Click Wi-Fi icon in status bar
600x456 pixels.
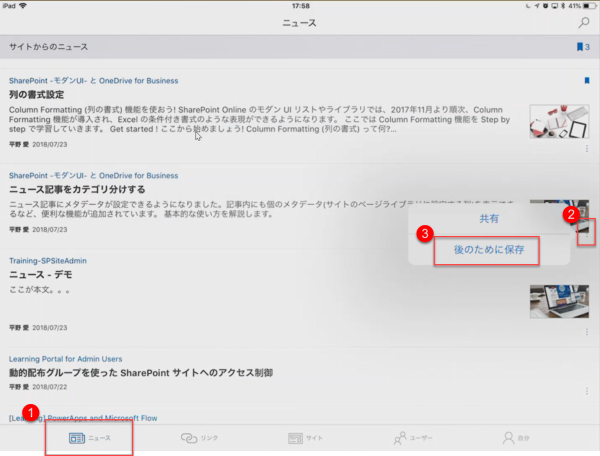pyautogui.click(x=23, y=6)
